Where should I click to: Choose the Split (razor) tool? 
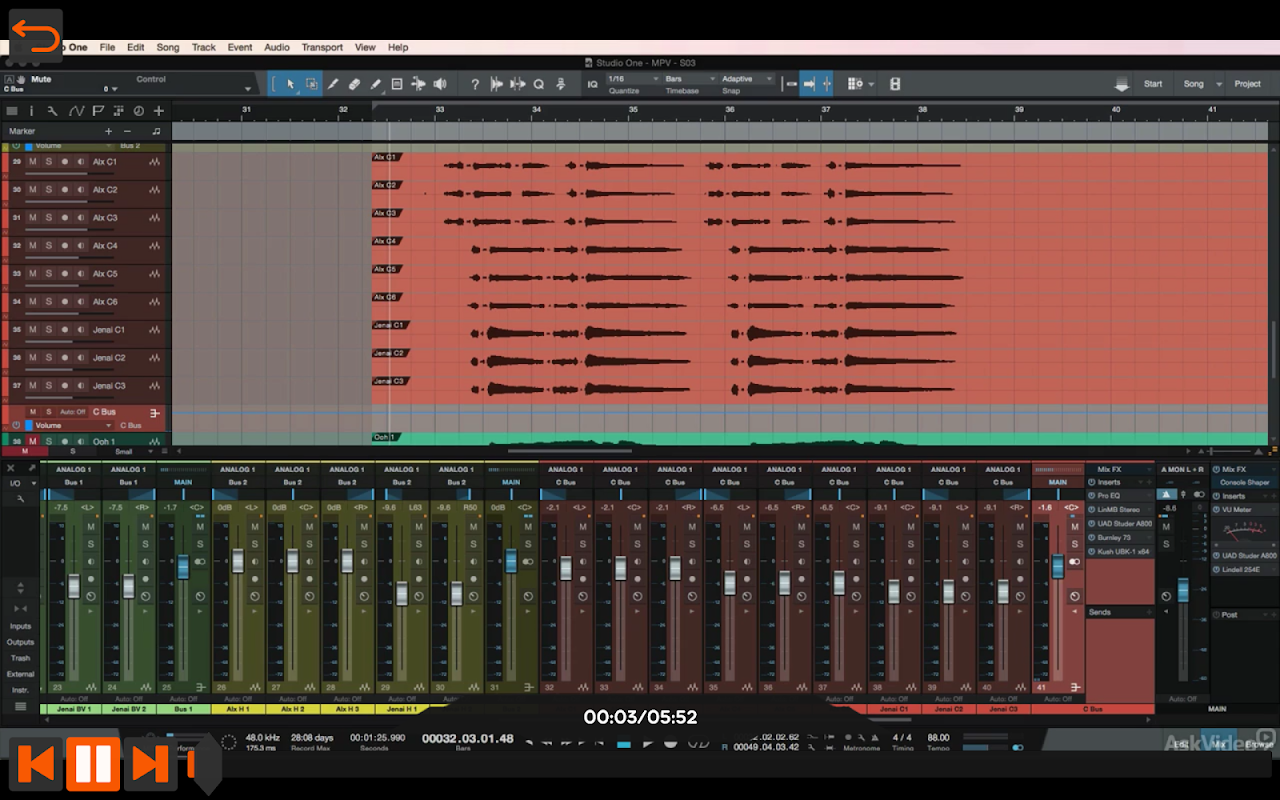(x=334, y=84)
